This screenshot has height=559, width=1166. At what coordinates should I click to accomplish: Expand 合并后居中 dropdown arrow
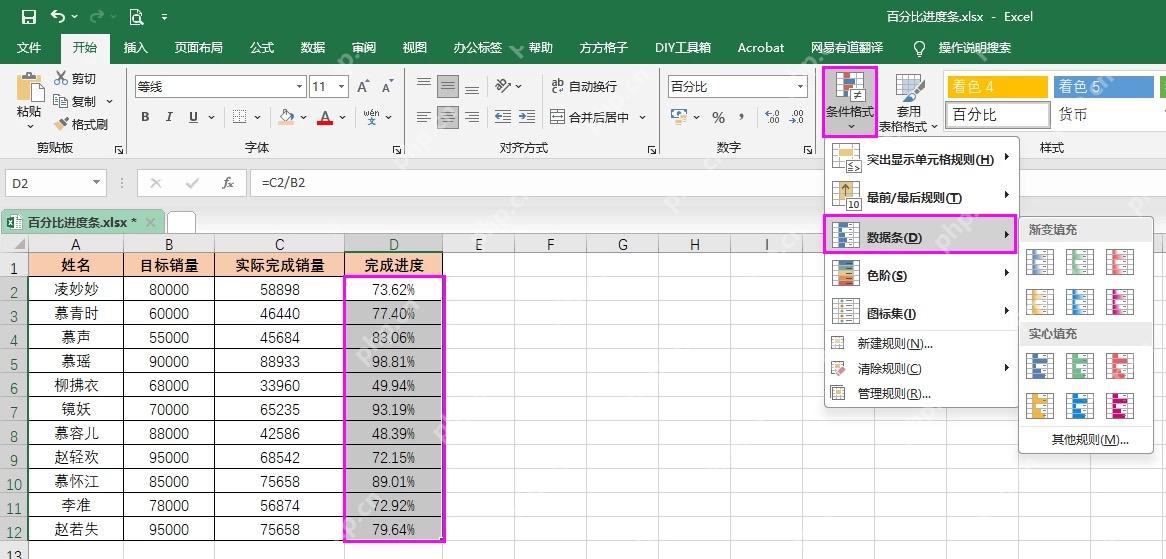click(642, 117)
